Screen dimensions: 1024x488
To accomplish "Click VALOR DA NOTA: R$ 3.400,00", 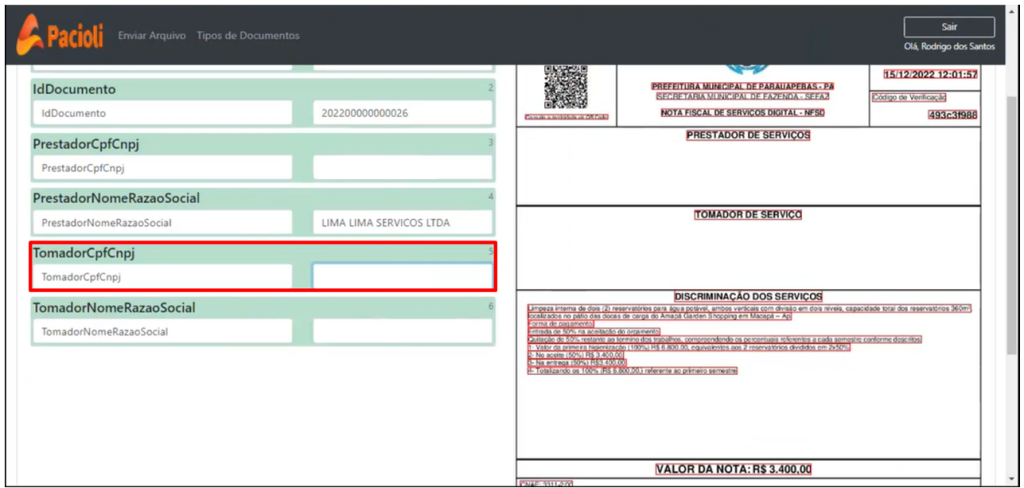I will [734, 469].
